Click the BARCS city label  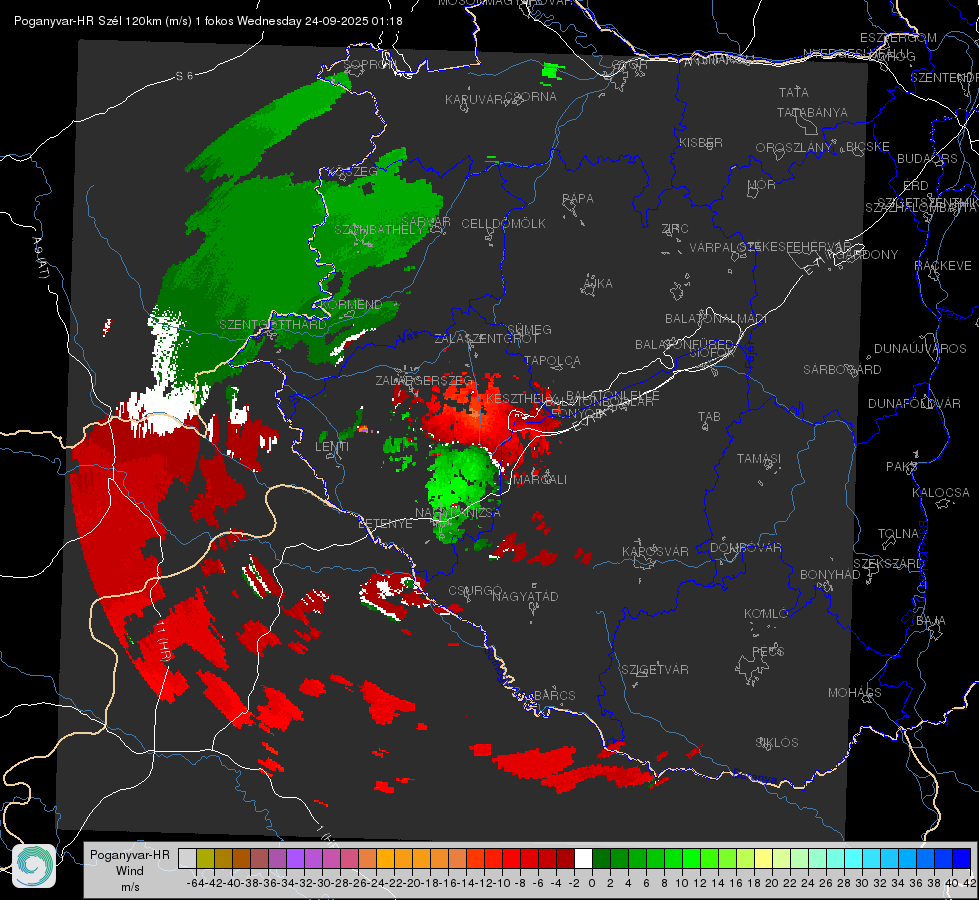coord(554,695)
